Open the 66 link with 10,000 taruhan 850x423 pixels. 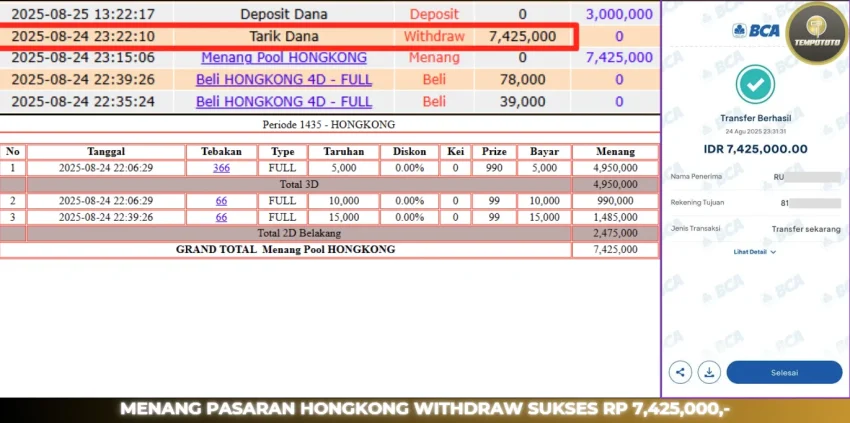click(221, 201)
